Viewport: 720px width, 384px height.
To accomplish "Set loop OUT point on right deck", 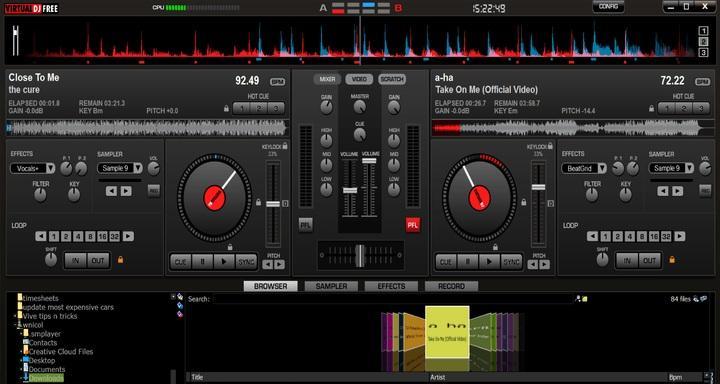I will tap(649, 261).
